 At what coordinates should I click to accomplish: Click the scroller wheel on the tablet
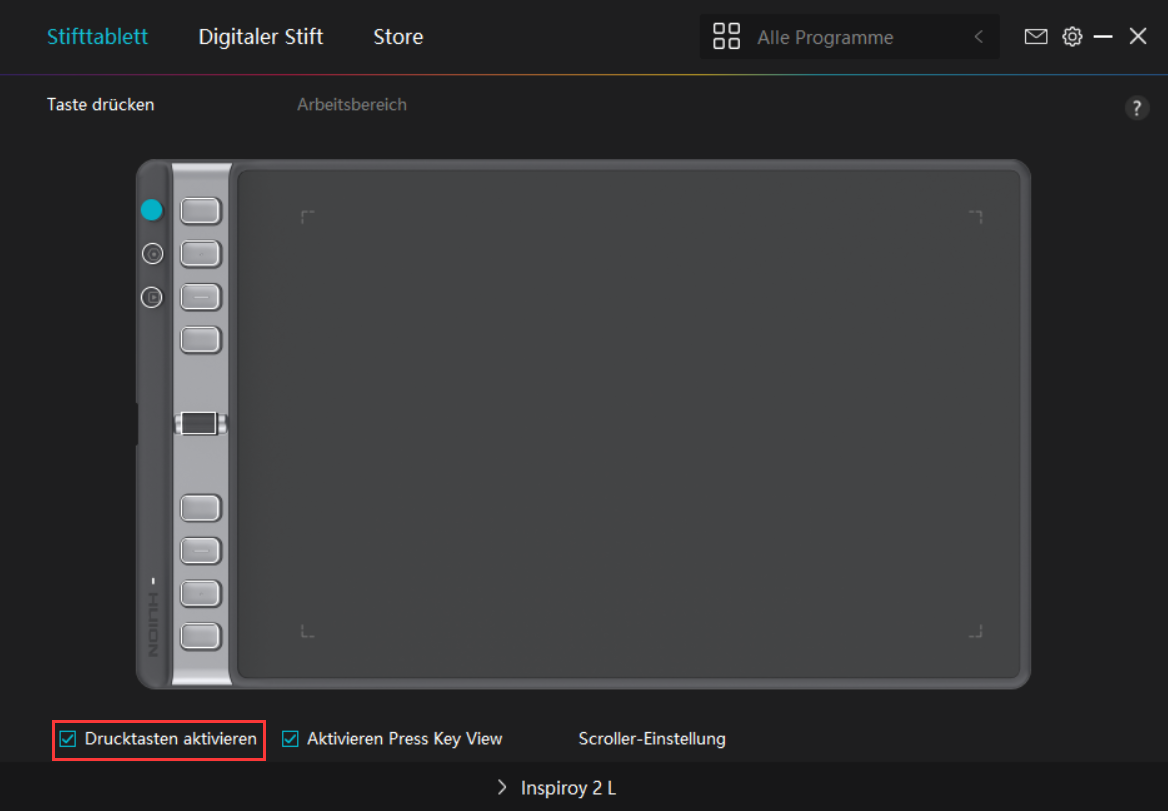click(200, 423)
